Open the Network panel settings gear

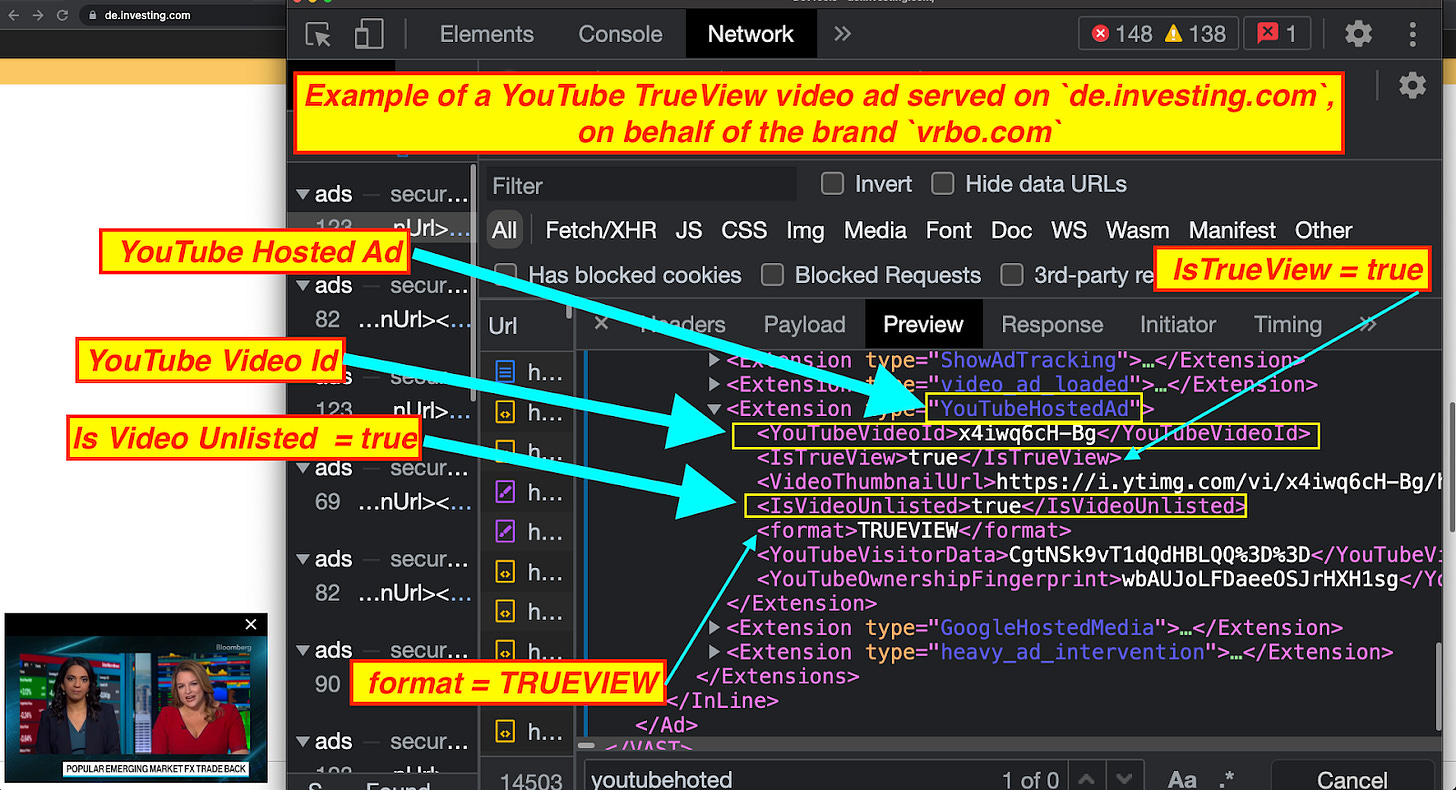click(x=1412, y=85)
